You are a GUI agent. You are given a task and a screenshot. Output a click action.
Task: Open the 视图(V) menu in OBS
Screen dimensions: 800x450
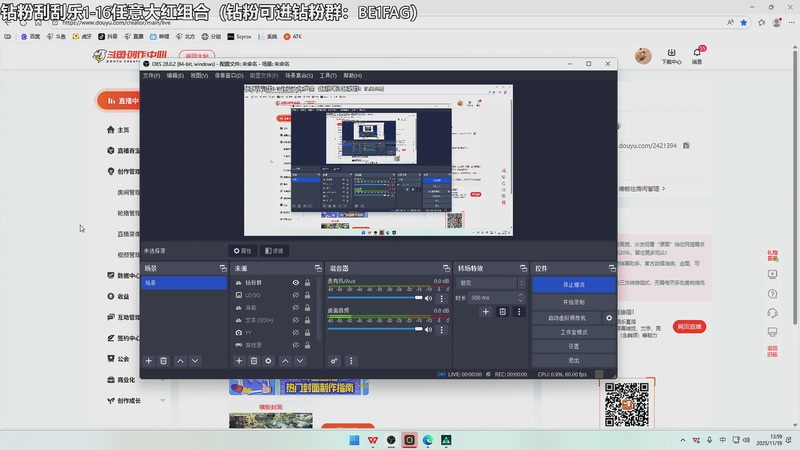(x=199, y=76)
